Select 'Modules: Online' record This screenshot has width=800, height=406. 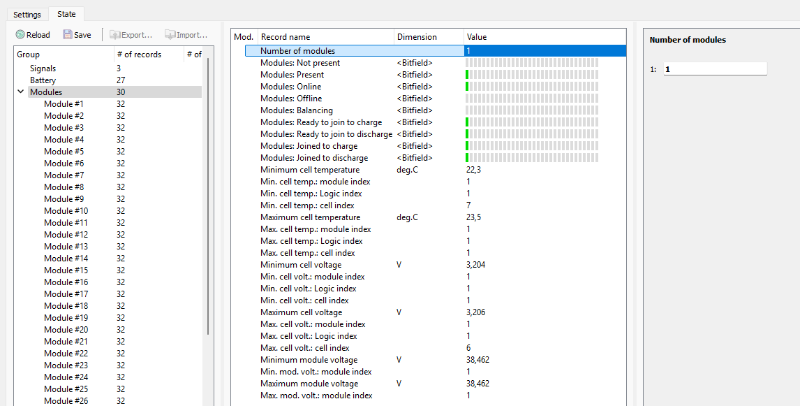(291, 87)
